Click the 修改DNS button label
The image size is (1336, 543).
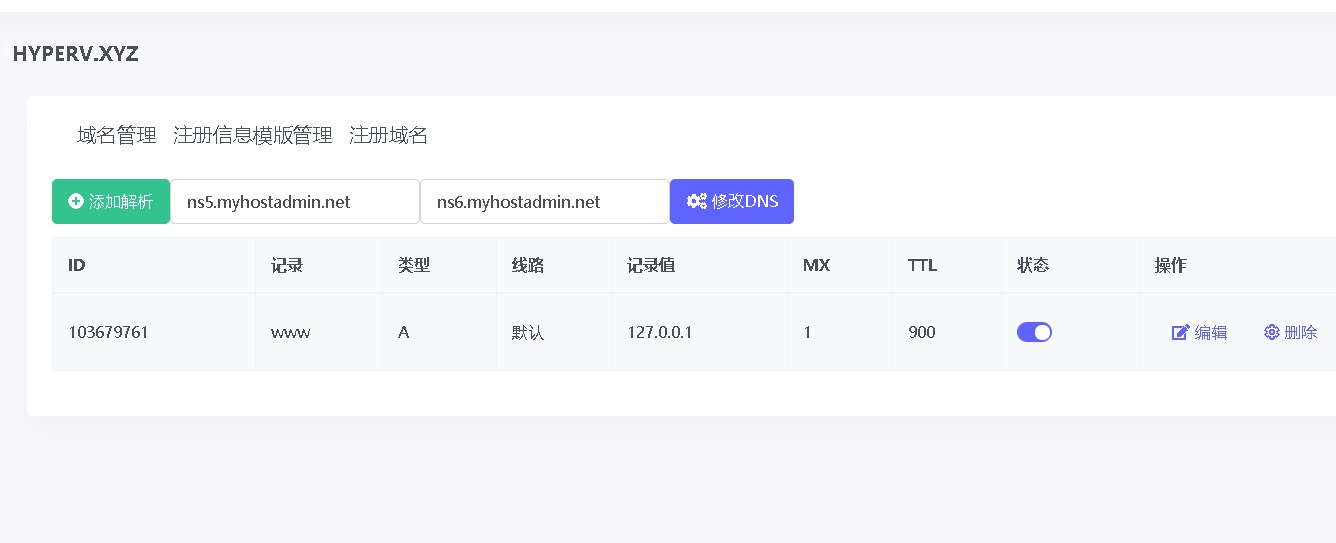[745, 202]
